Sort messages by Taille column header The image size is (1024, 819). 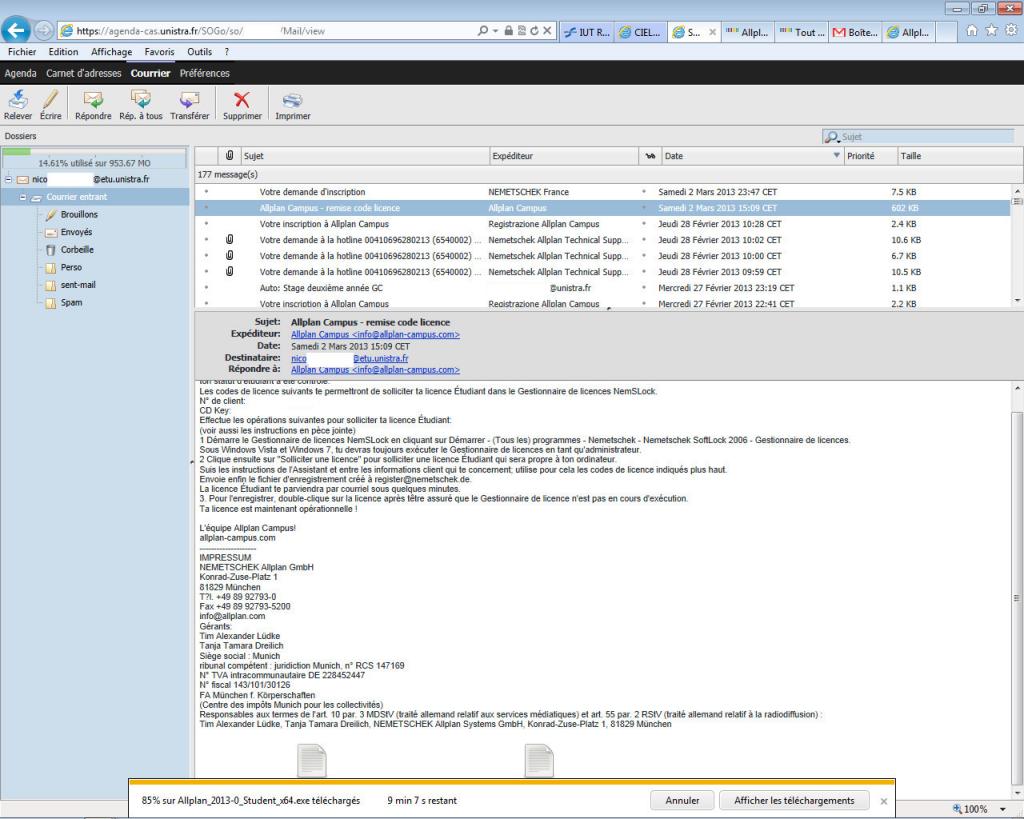[959, 155]
